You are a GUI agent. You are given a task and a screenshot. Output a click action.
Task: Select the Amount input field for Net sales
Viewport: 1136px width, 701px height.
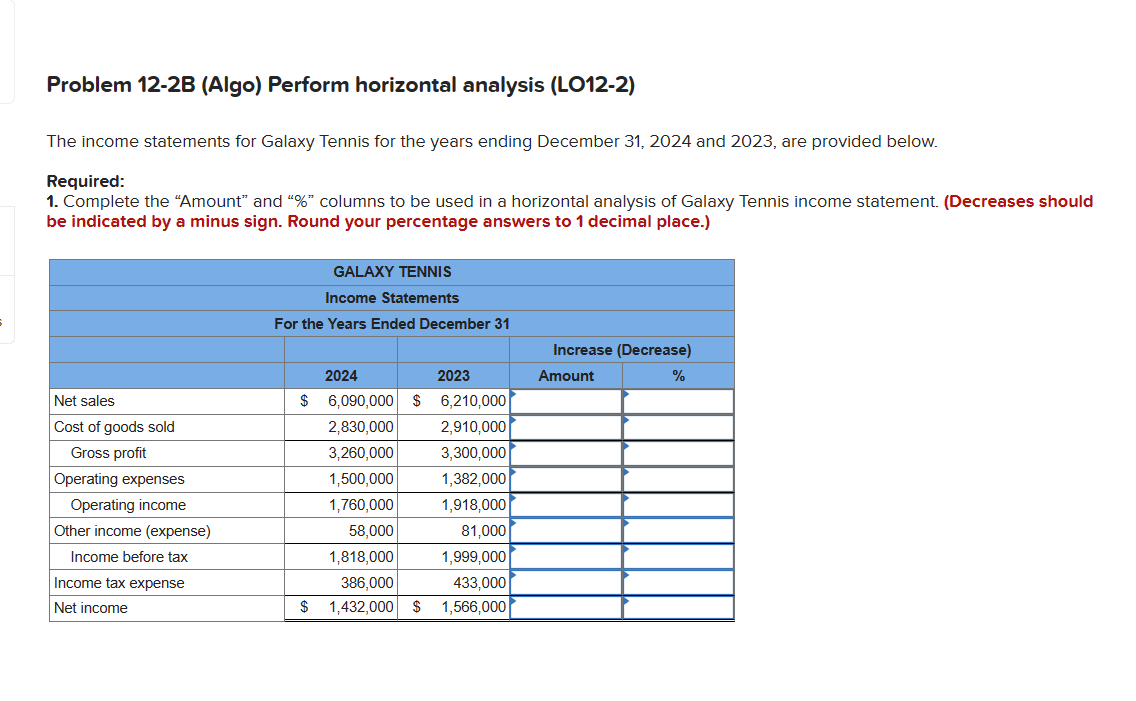[x=566, y=401]
